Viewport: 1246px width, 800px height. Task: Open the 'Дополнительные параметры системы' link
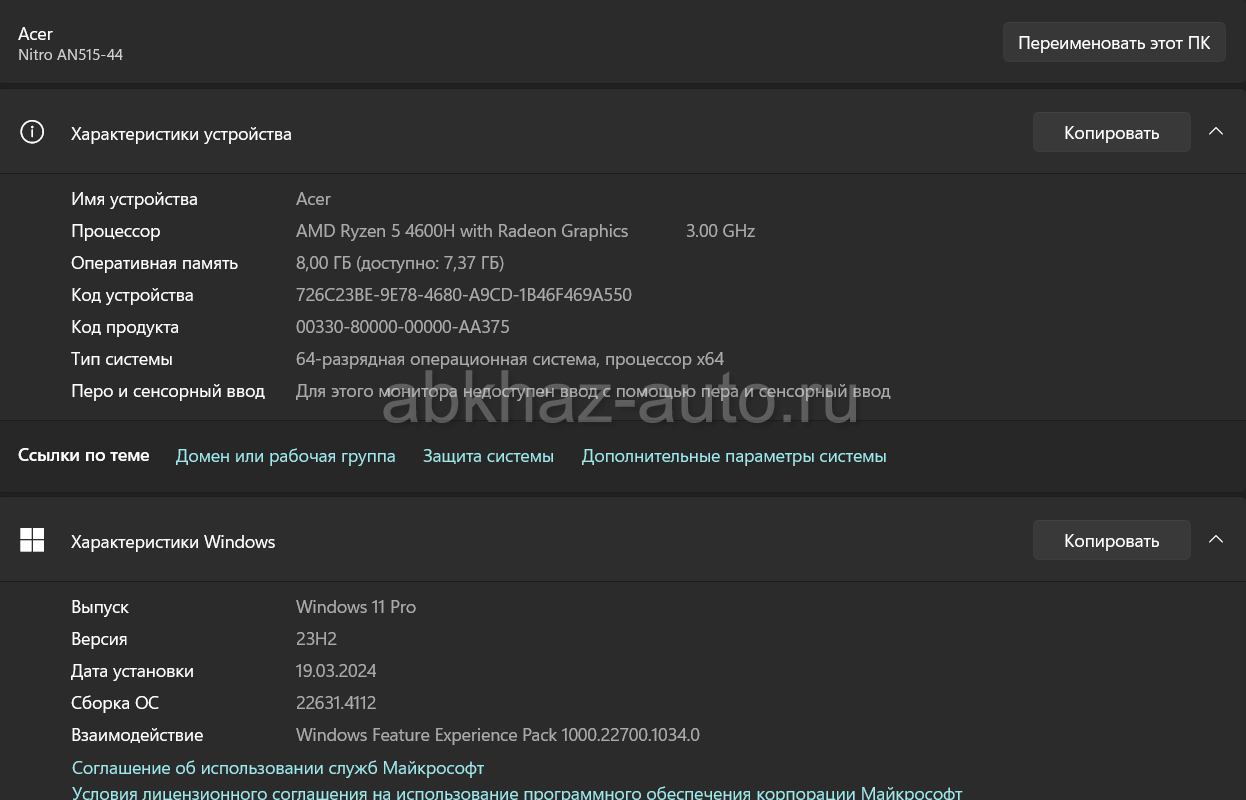tap(733, 456)
